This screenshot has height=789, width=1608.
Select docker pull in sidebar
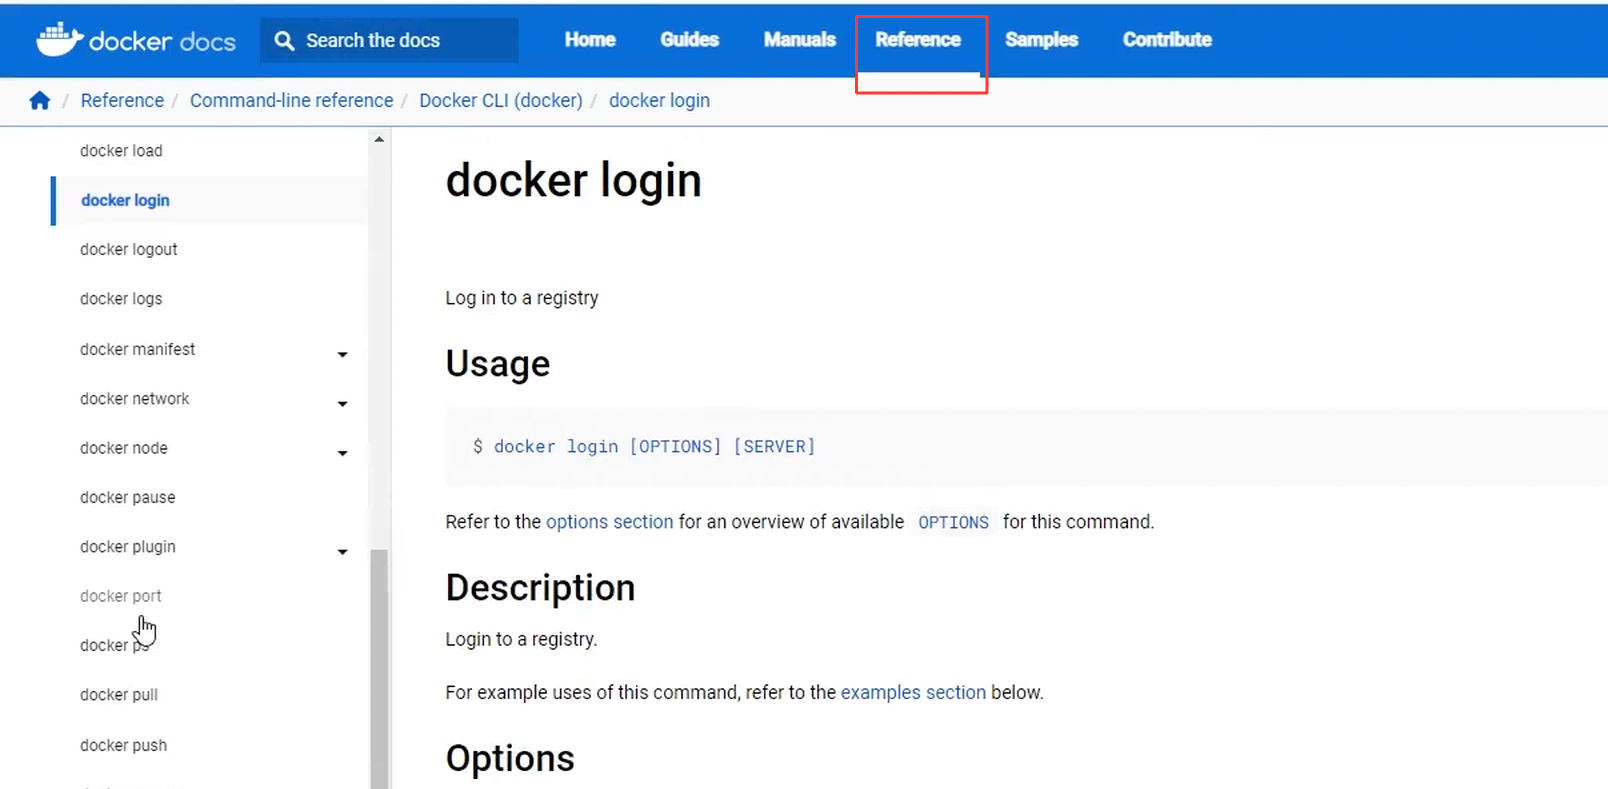[119, 695]
